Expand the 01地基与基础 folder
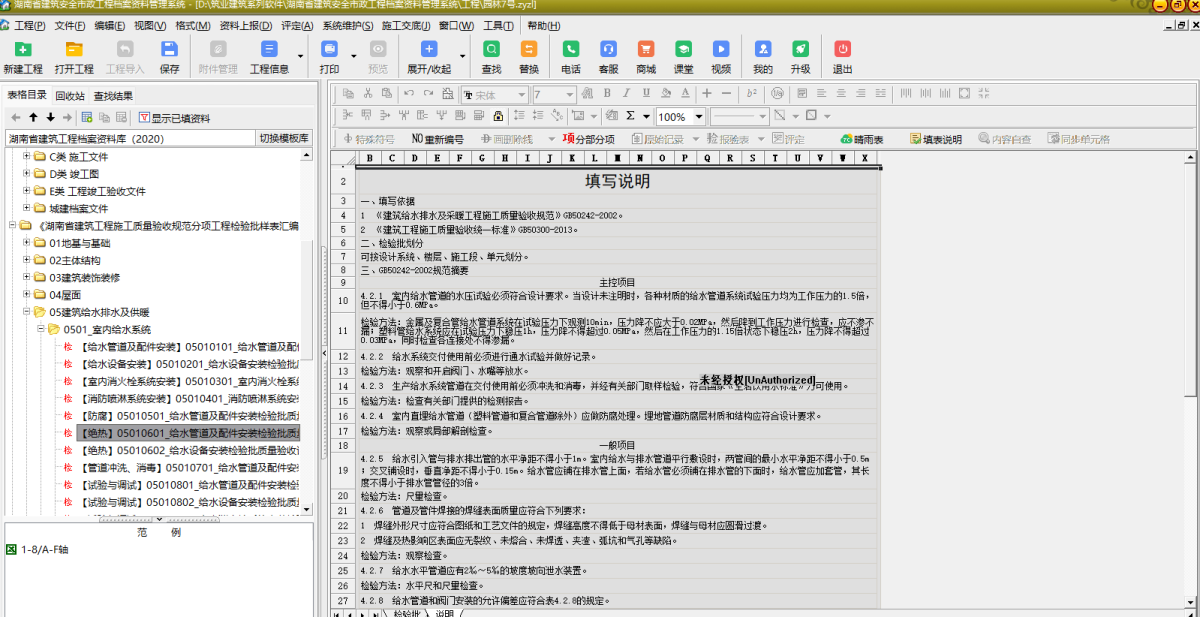This screenshot has width=1200, height=617. (26, 243)
